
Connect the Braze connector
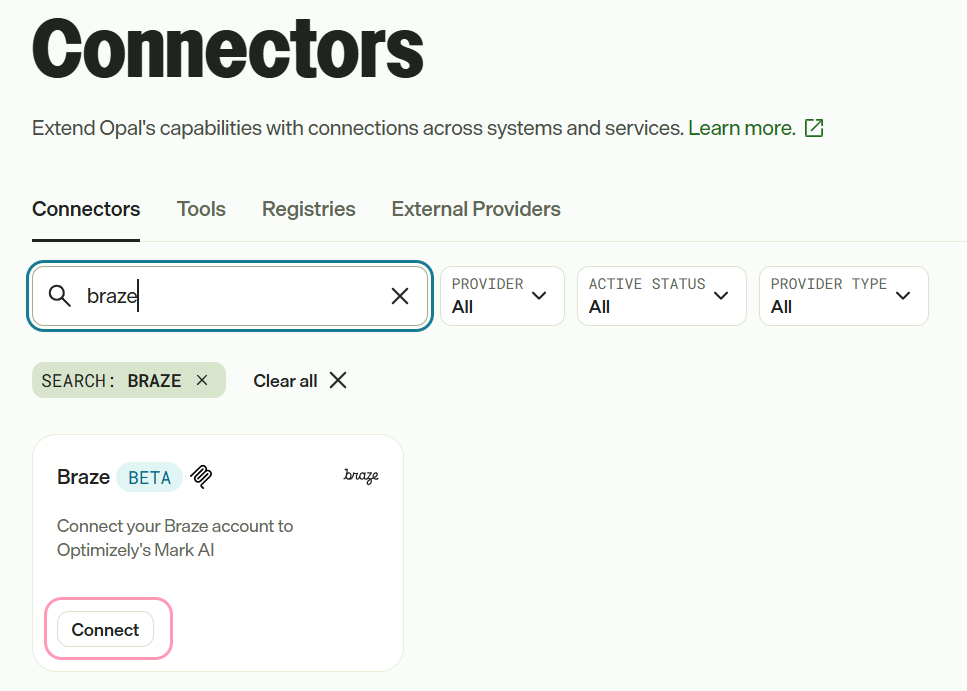(105, 629)
